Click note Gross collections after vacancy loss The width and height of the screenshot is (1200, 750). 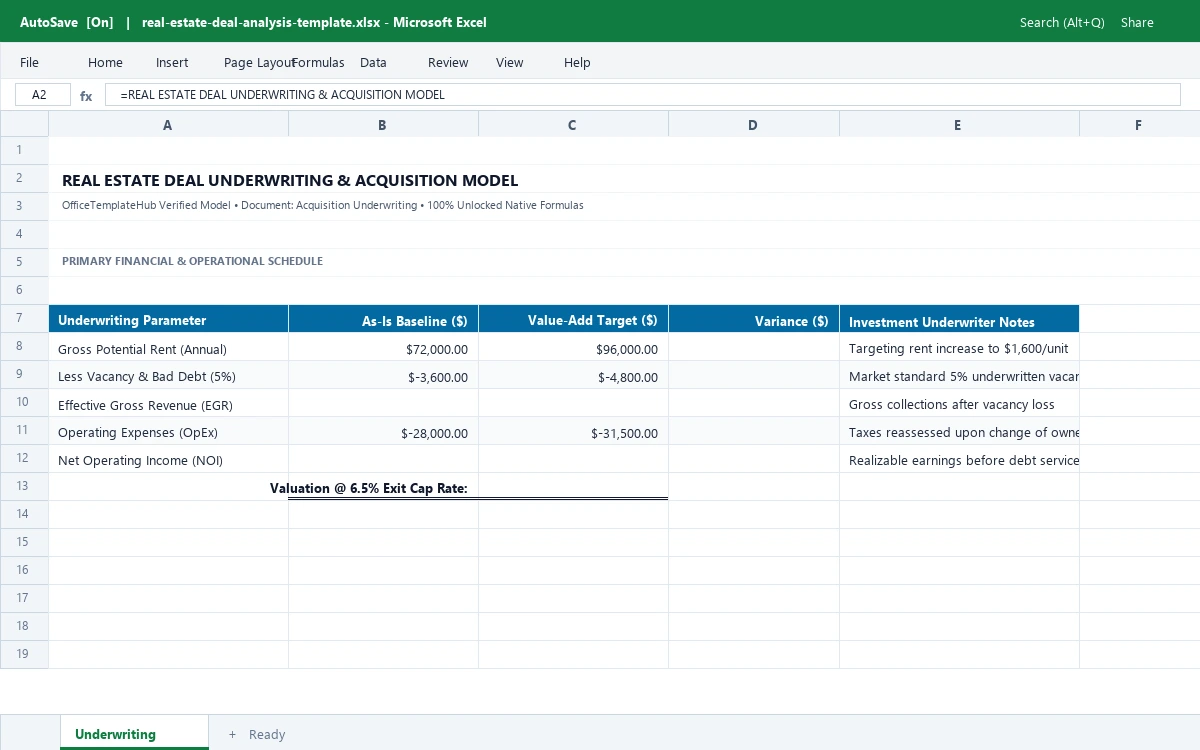pyautogui.click(x=959, y=405)
